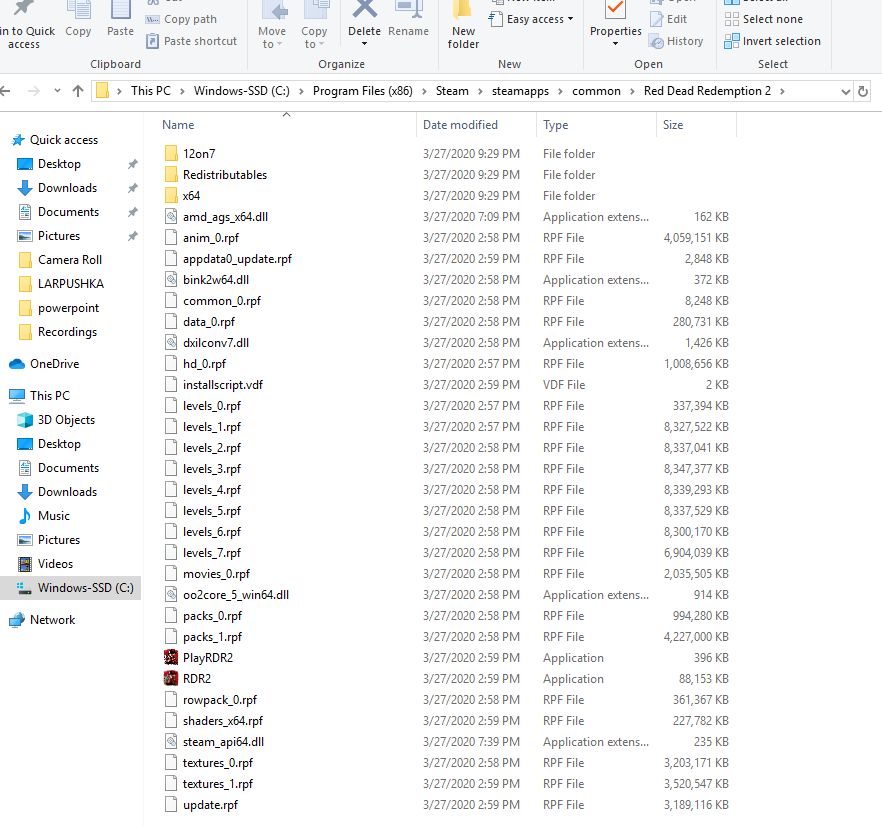Image resolution: width=882 pixels, height=826 pixels.
Task: Click History in the ribbon
Action: coord(676,41)
